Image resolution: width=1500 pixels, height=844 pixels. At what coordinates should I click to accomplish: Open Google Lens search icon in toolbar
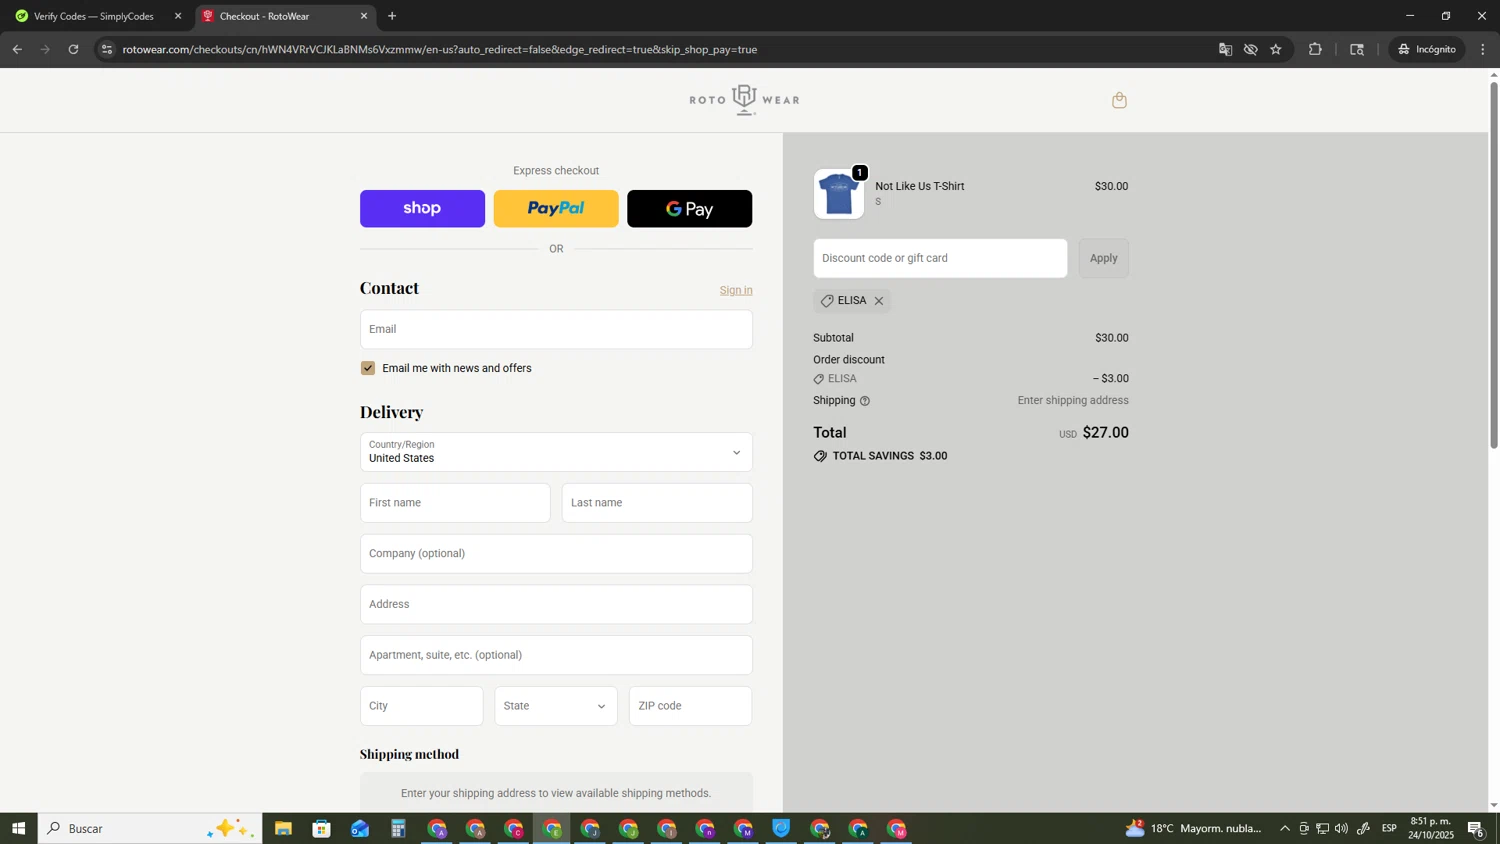[x=1357, y=49]
